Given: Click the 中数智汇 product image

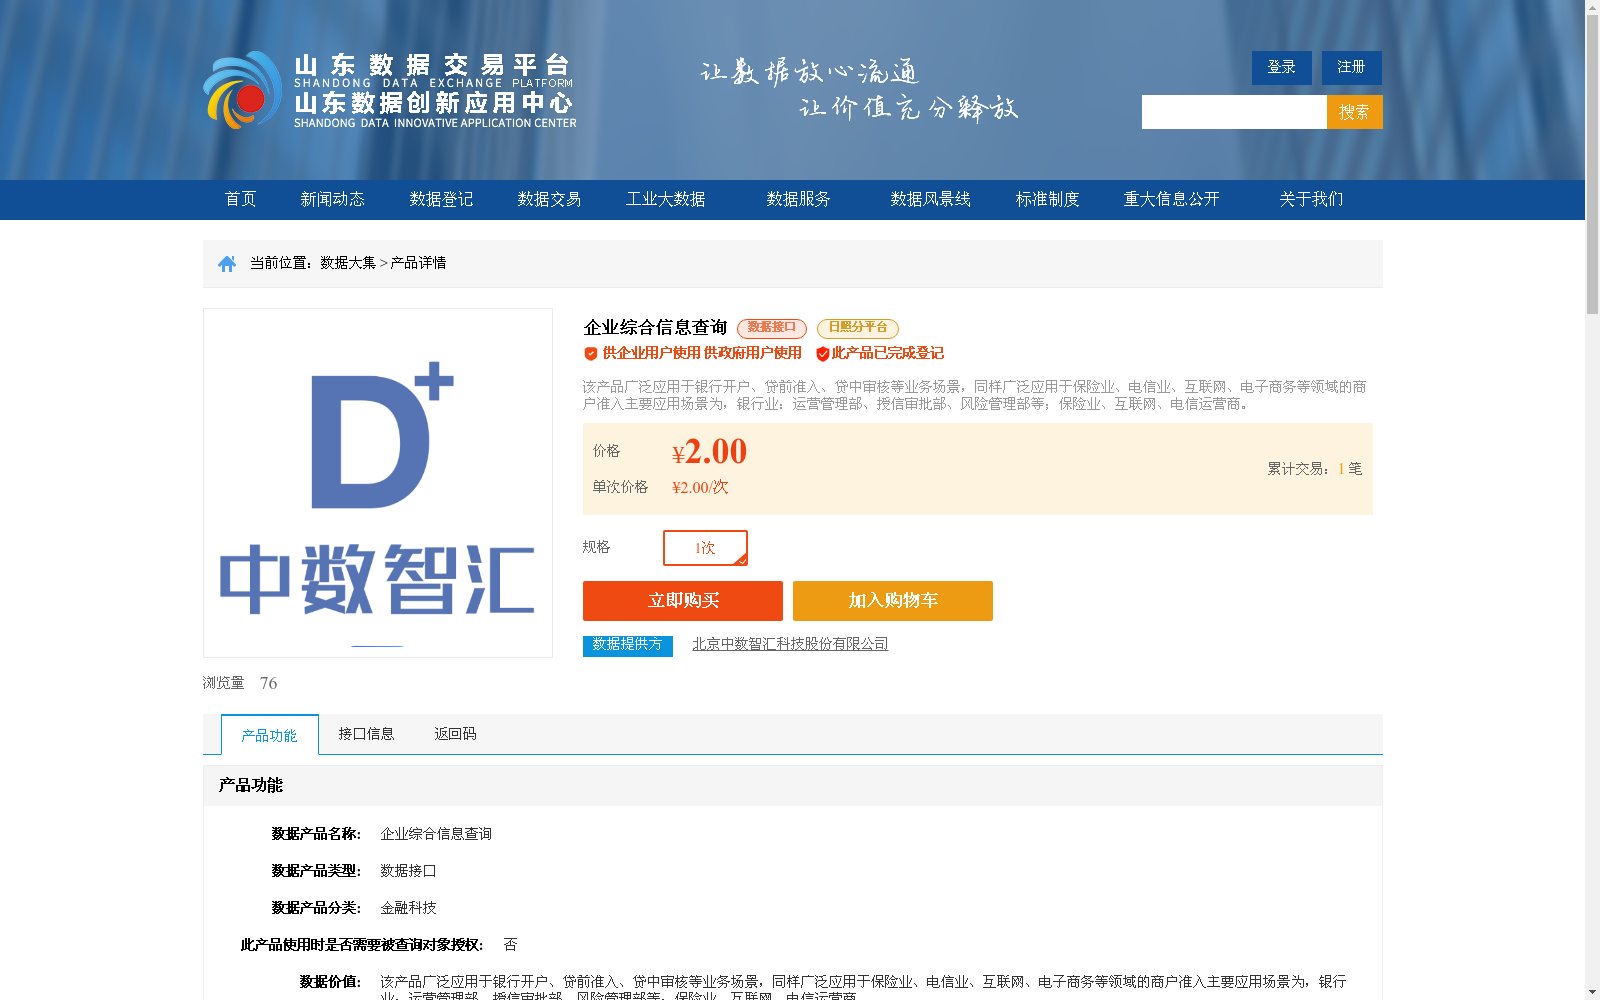Looking at the screenshot, I should [x=378, y=483].
